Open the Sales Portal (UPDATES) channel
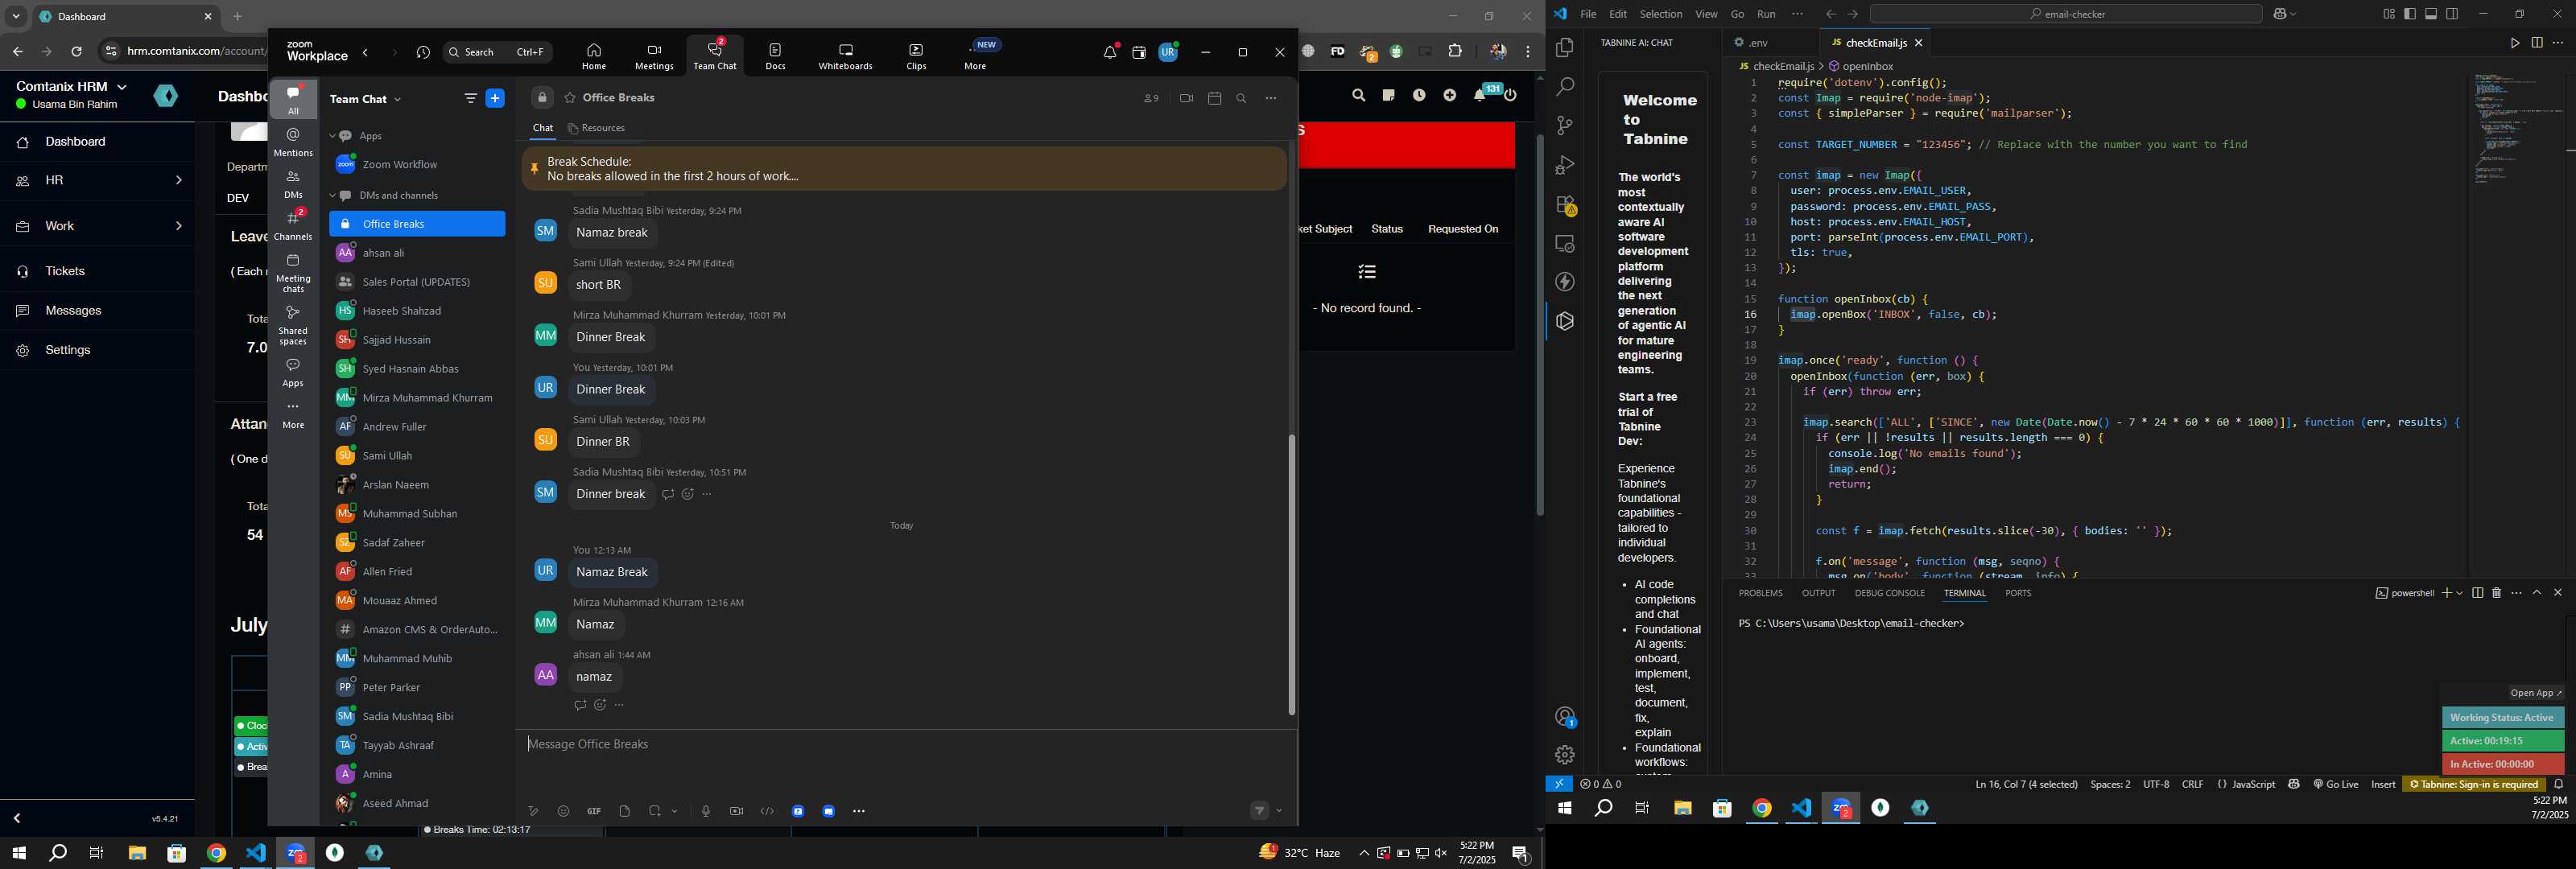 [417, 282]
